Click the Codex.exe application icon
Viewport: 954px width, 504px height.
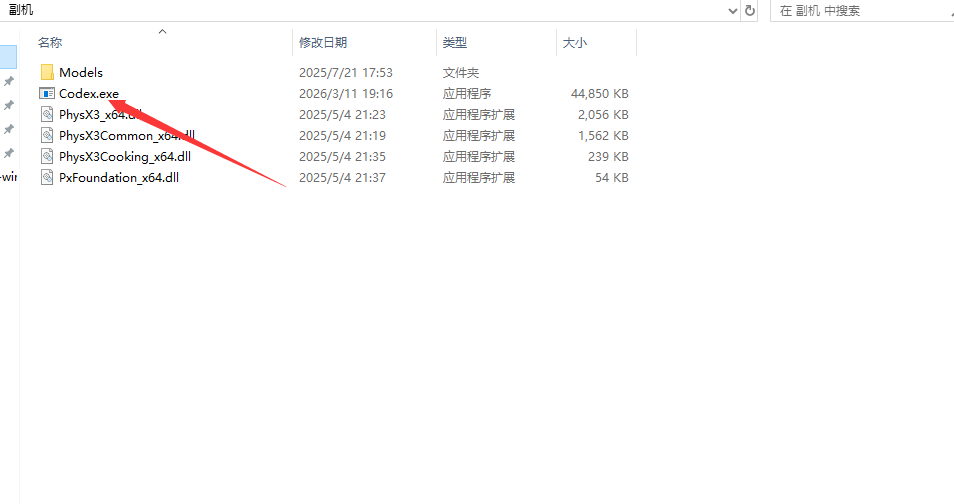47,93
